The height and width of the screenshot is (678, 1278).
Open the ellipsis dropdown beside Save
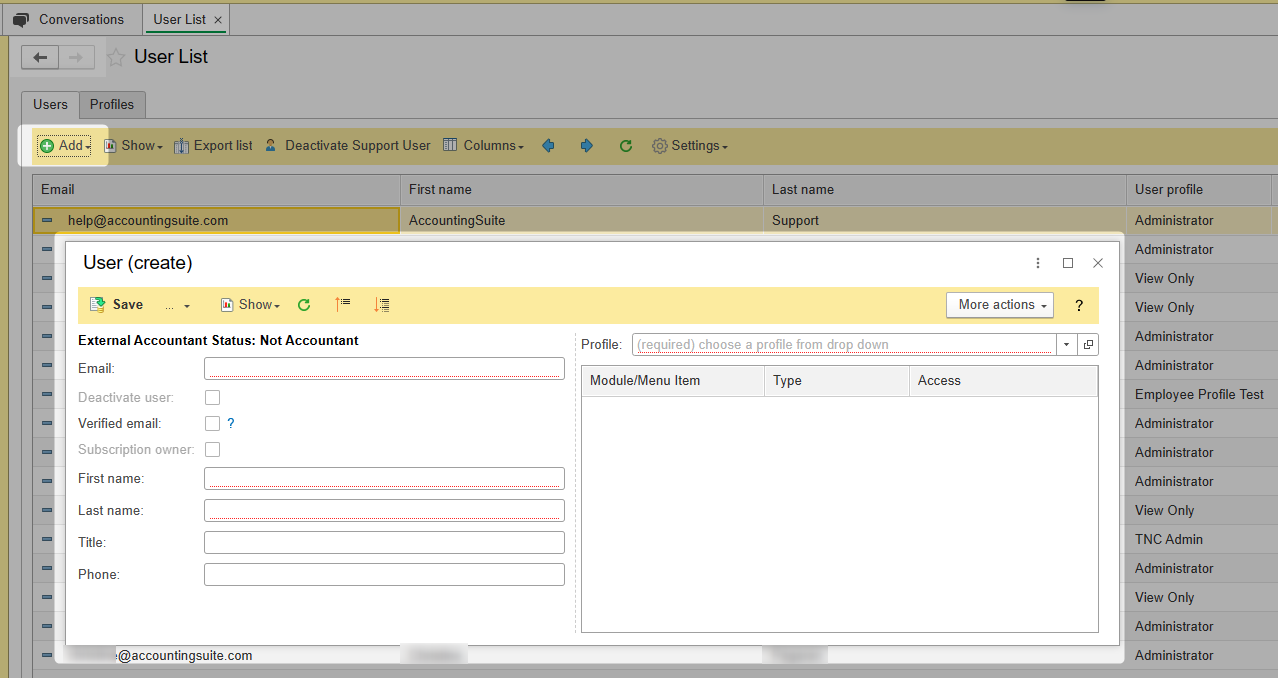[x=177, y=305]
